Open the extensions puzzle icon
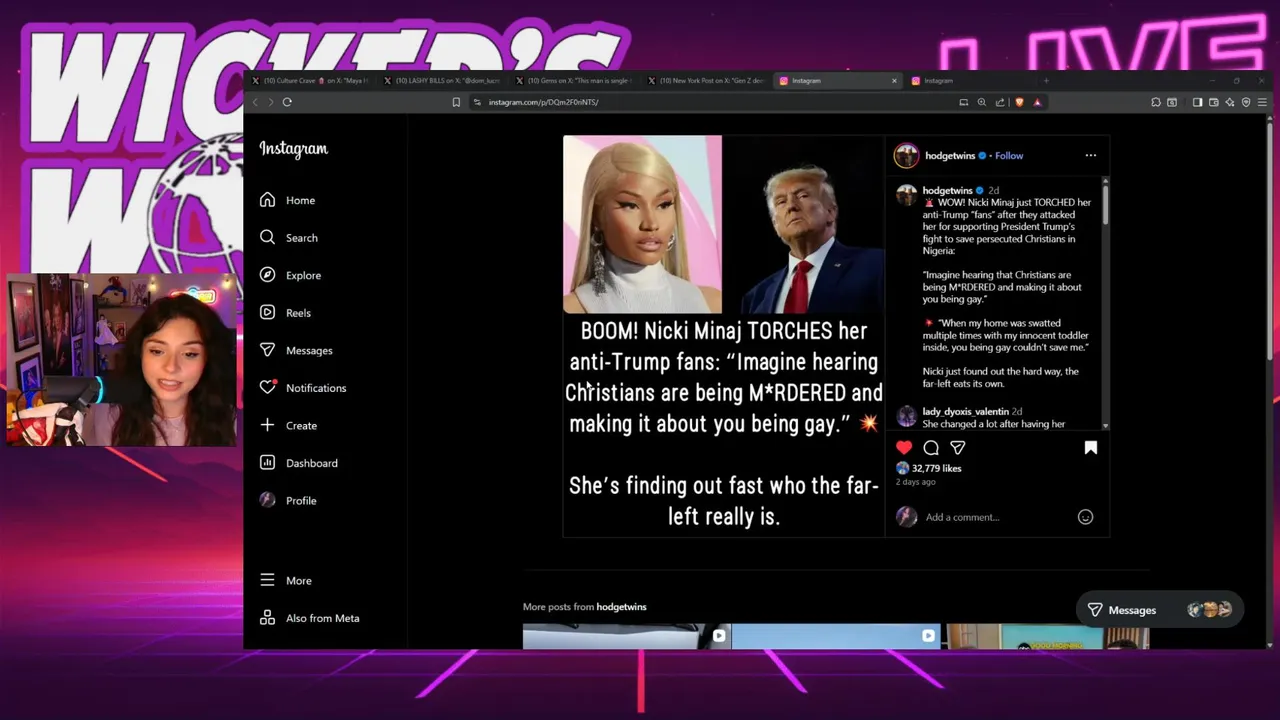 pos(1156,102)
